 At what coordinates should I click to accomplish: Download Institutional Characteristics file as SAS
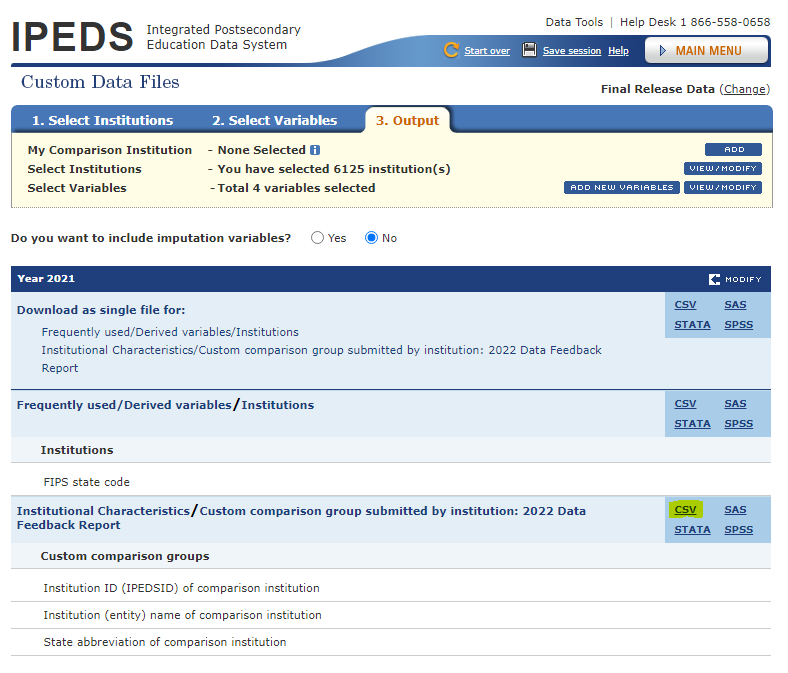point(735,510)
